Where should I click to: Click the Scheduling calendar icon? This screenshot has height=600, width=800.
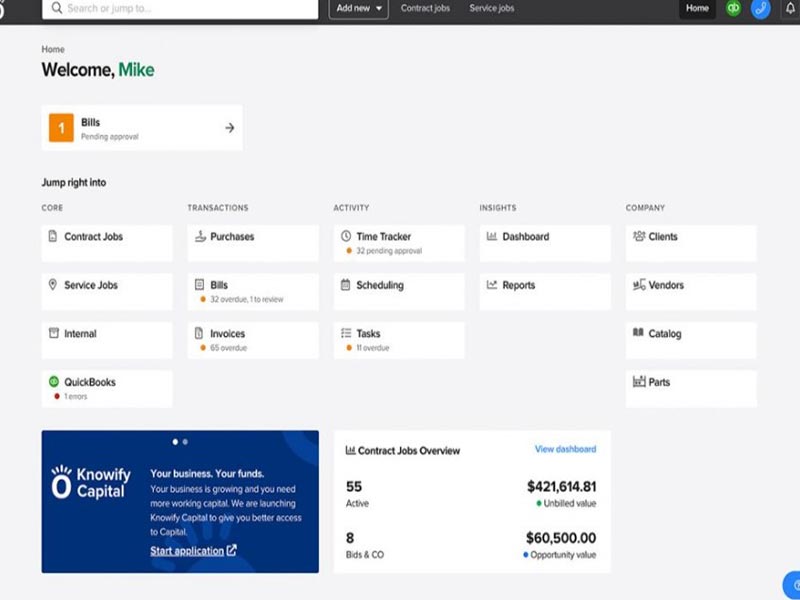[x=345, y=285]
